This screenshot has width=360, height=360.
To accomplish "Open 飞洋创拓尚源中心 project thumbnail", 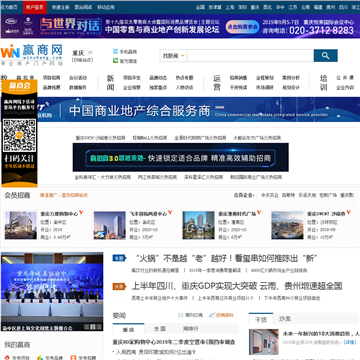I will click(x=109, y=225).
